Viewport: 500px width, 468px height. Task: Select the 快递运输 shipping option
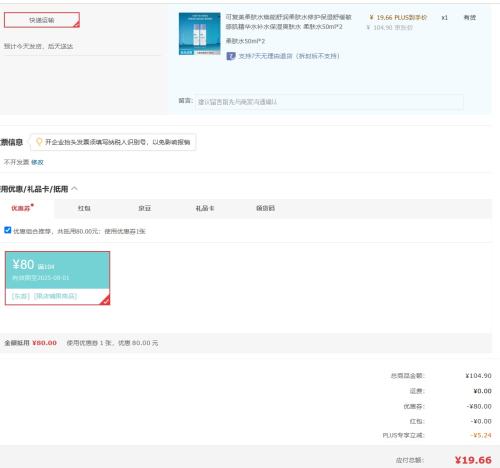pos(42,20)
